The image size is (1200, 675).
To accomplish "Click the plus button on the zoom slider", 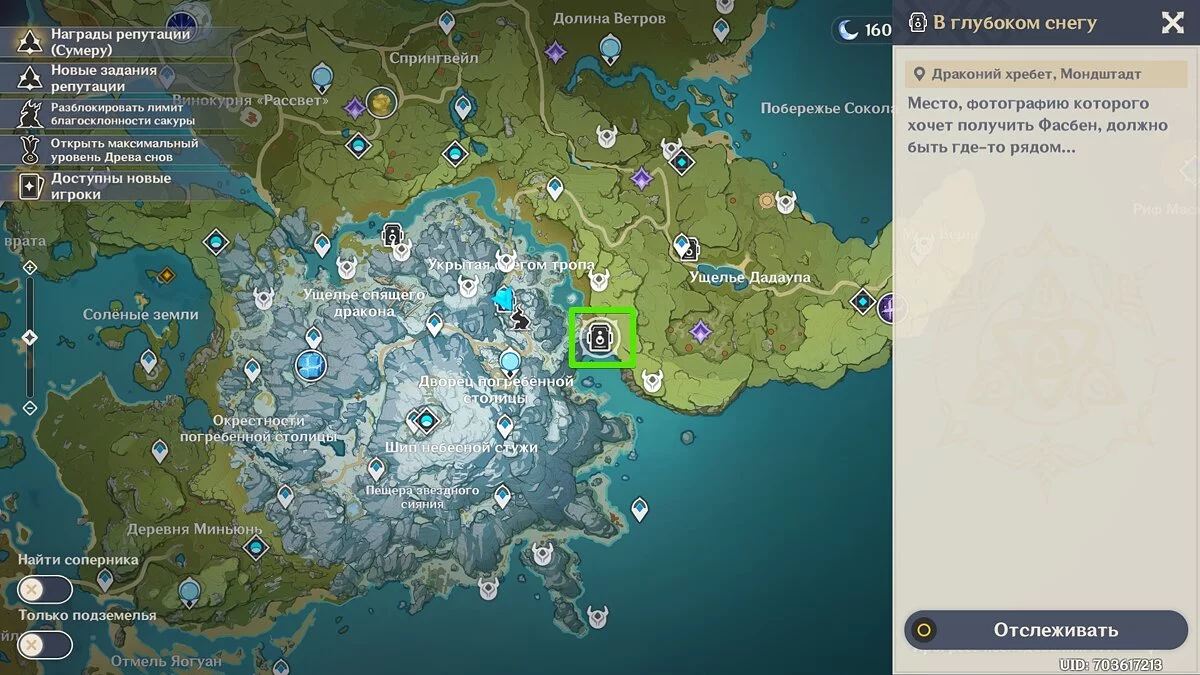I will (29, 267).
